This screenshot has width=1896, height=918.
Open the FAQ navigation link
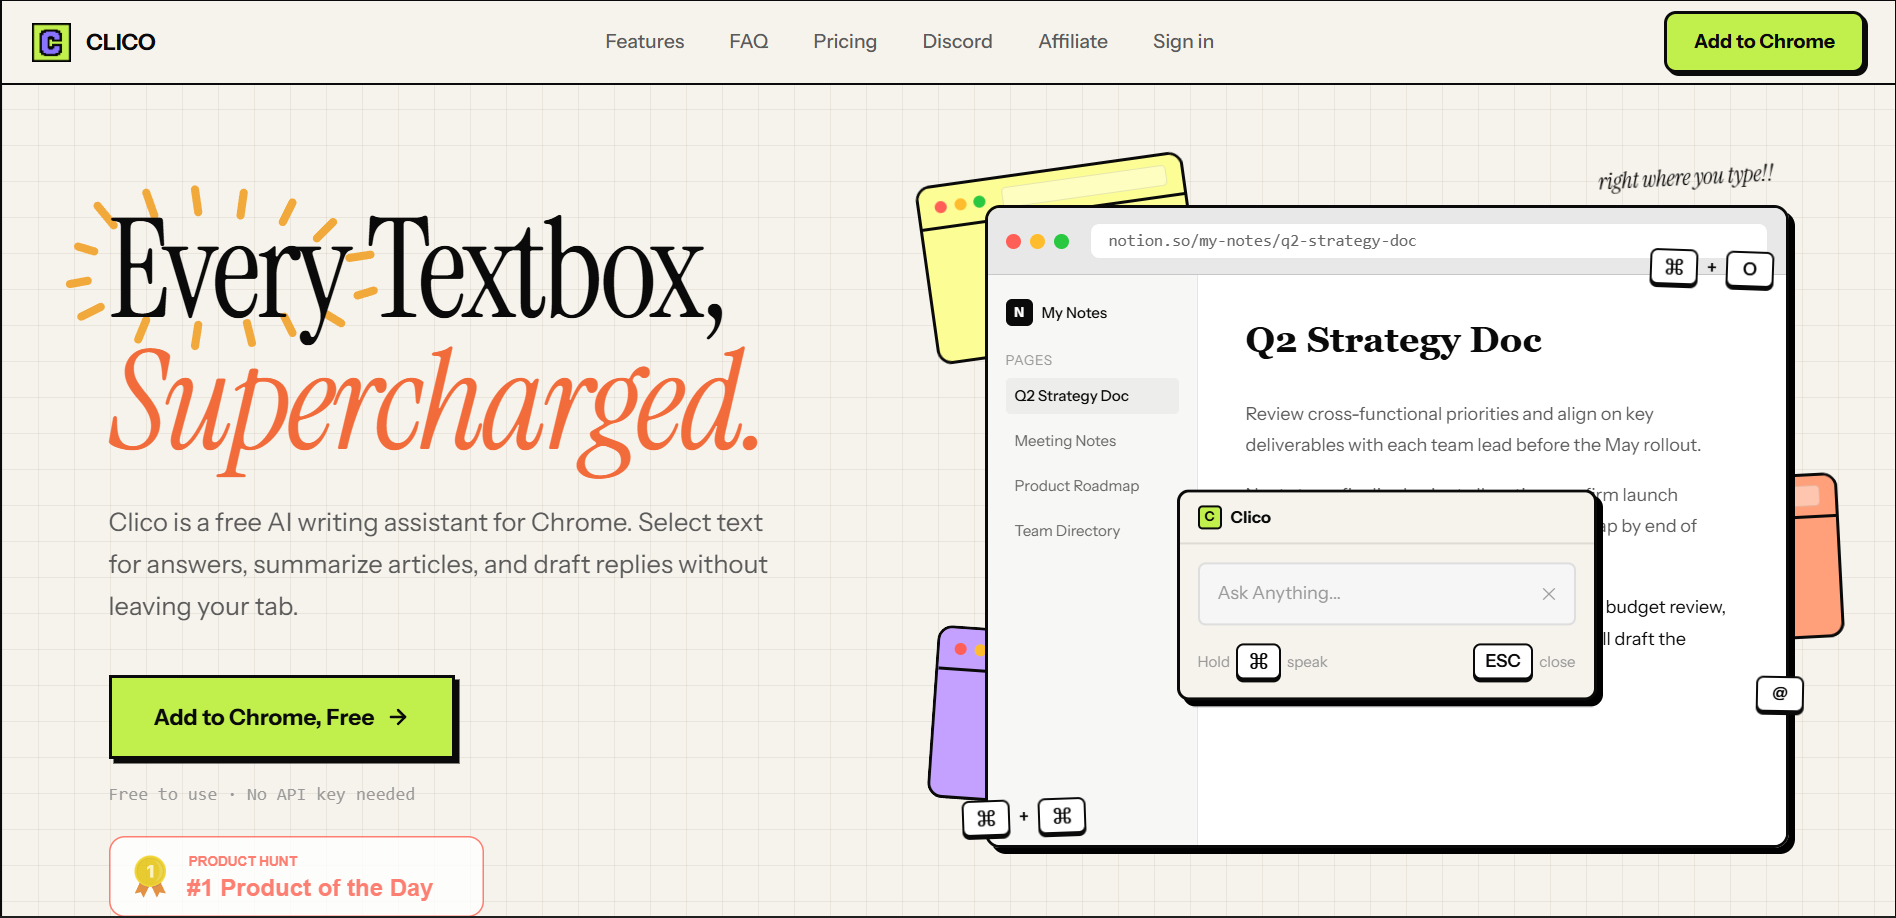tap(748, 42)
